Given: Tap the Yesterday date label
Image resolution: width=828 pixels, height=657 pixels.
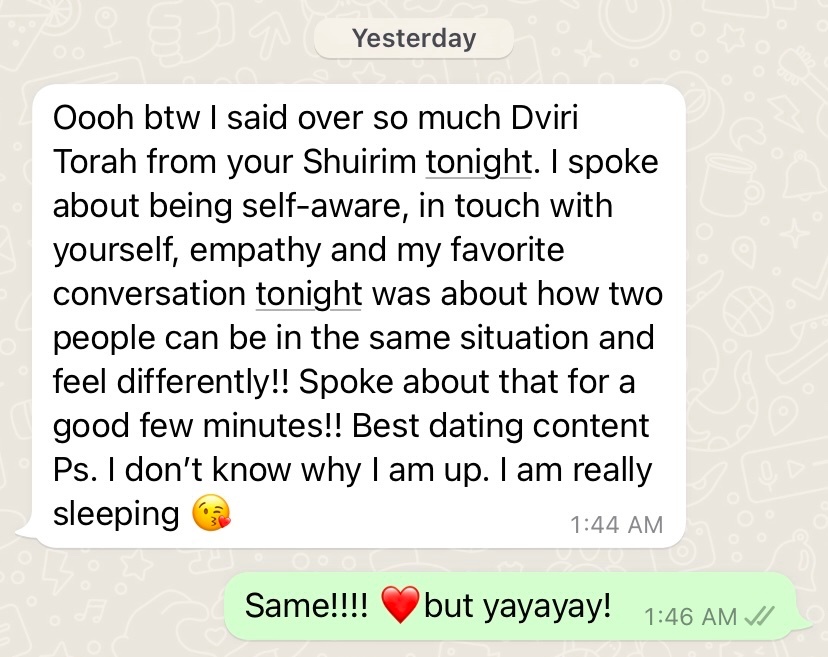Looking at the screenshot, I should point(414,38).
